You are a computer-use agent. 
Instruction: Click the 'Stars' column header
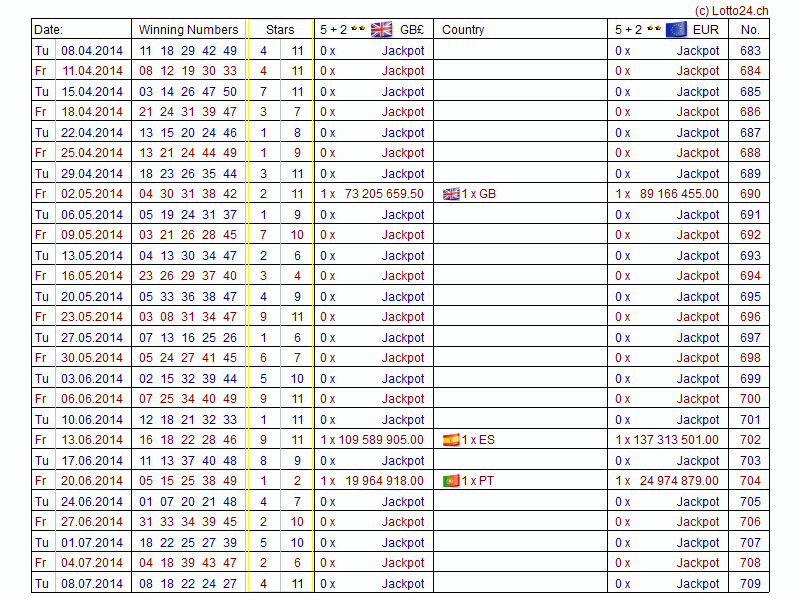click(280, 30)
